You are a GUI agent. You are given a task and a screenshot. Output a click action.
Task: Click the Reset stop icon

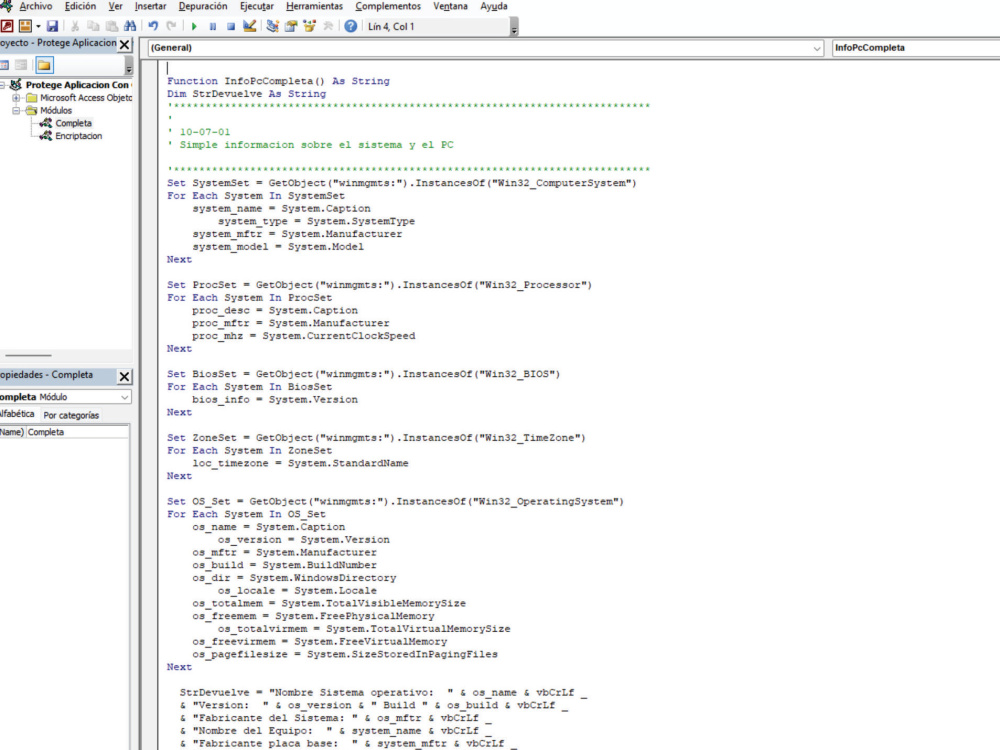(231, 26)
